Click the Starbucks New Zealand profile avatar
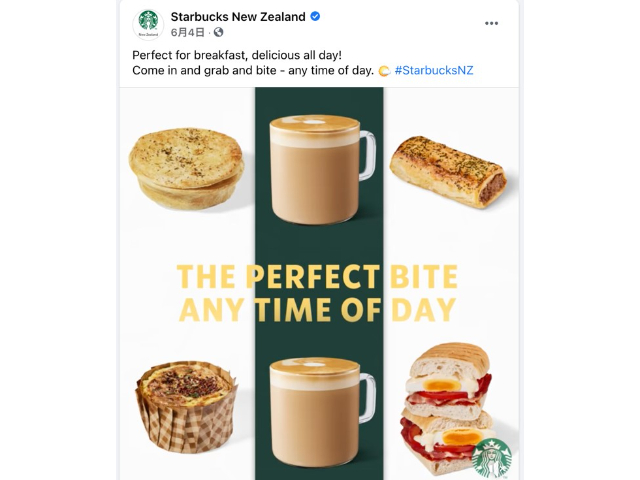Image resolution: width=640 pixels, height=480 pixels. [148, 24]
